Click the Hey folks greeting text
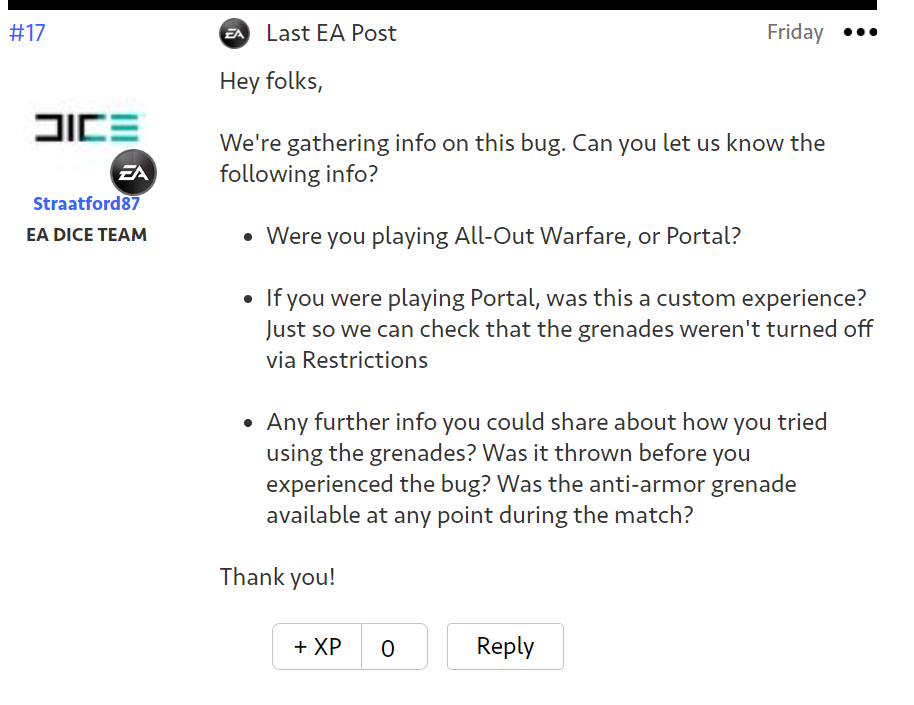 (x=271, y=82)
